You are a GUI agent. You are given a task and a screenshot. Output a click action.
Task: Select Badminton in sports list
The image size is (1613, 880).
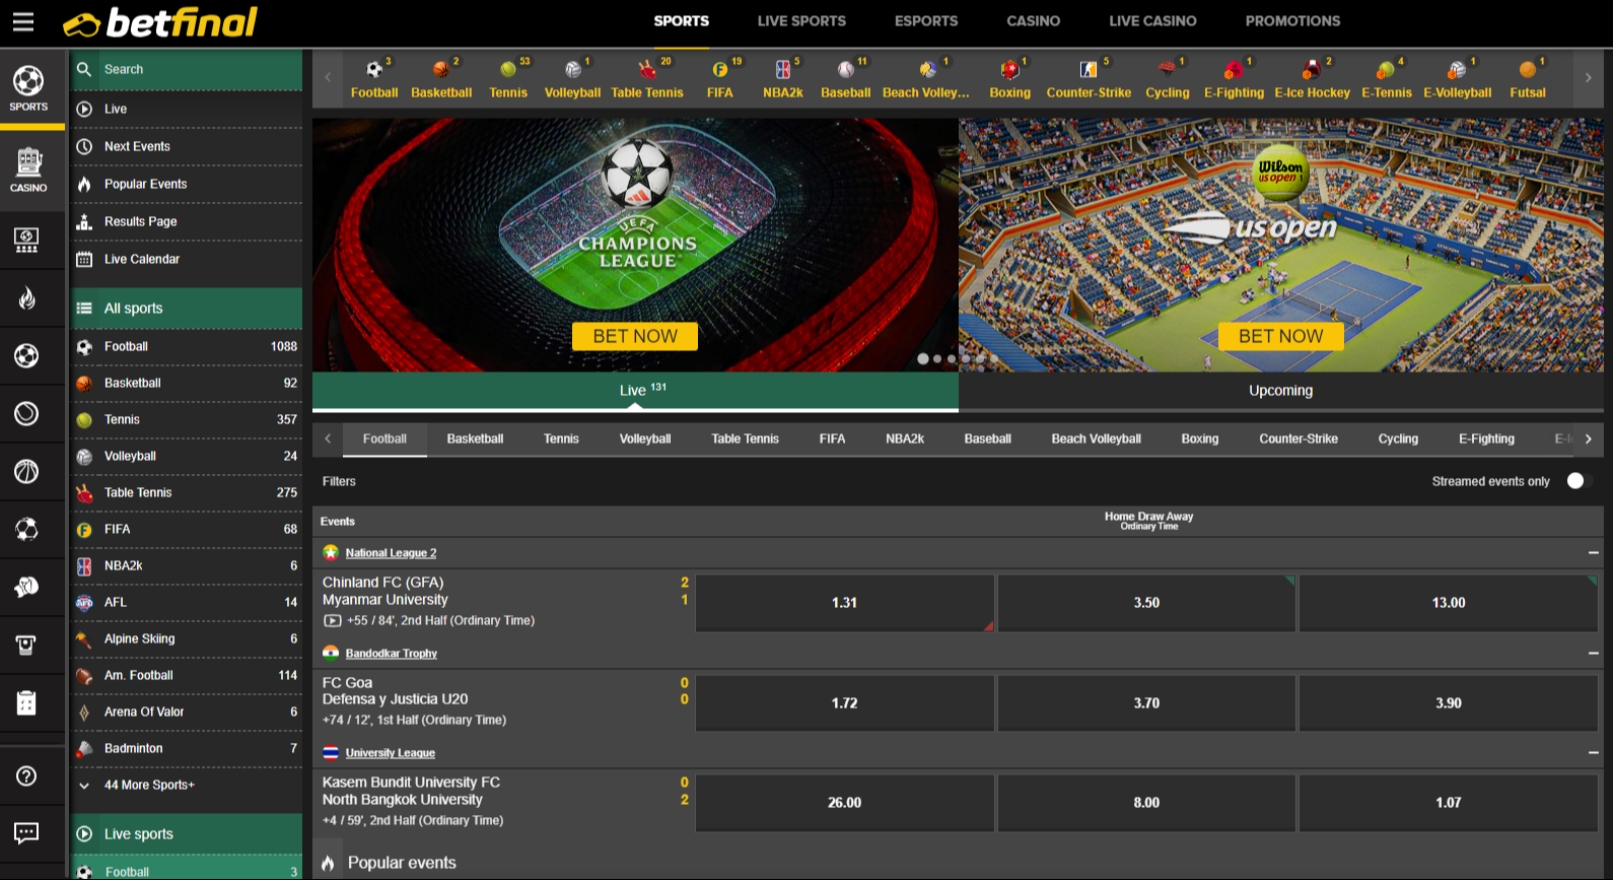(x=186, y=748)
